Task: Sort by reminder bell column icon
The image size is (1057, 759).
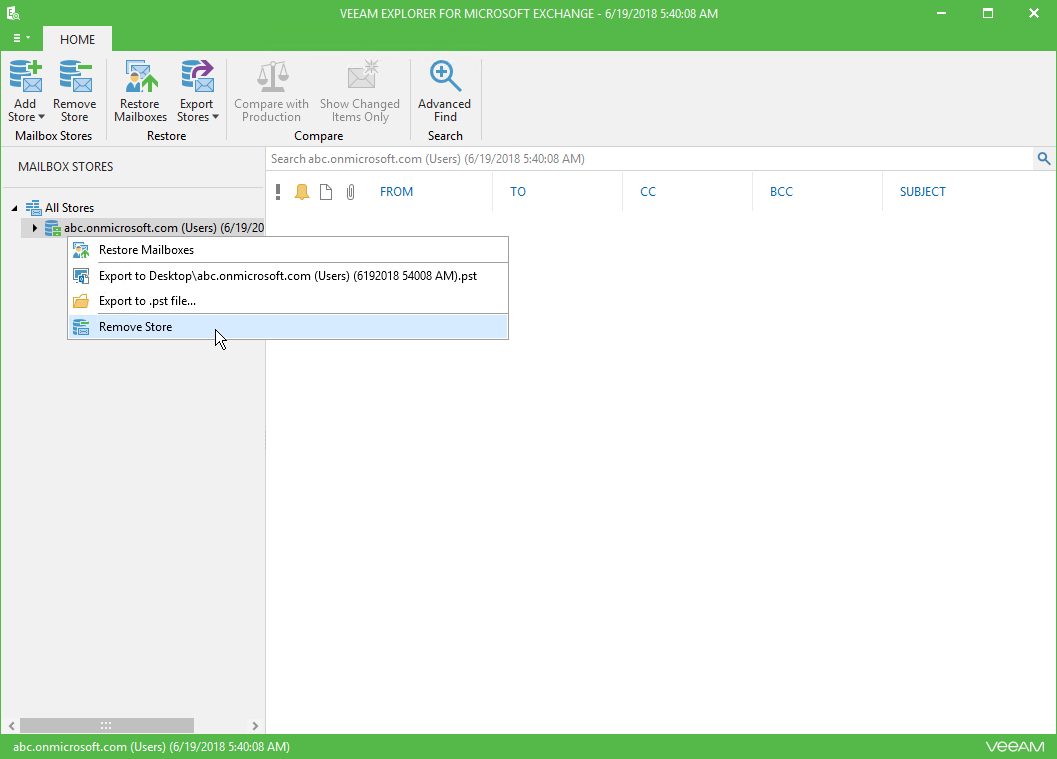Action: point(302,192)
